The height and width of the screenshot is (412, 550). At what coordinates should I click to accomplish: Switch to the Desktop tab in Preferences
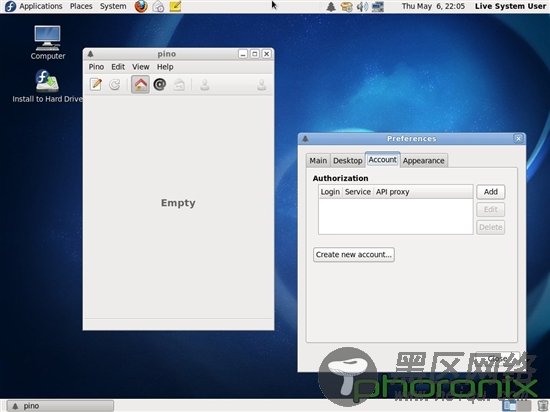click(x=348, y=161)
